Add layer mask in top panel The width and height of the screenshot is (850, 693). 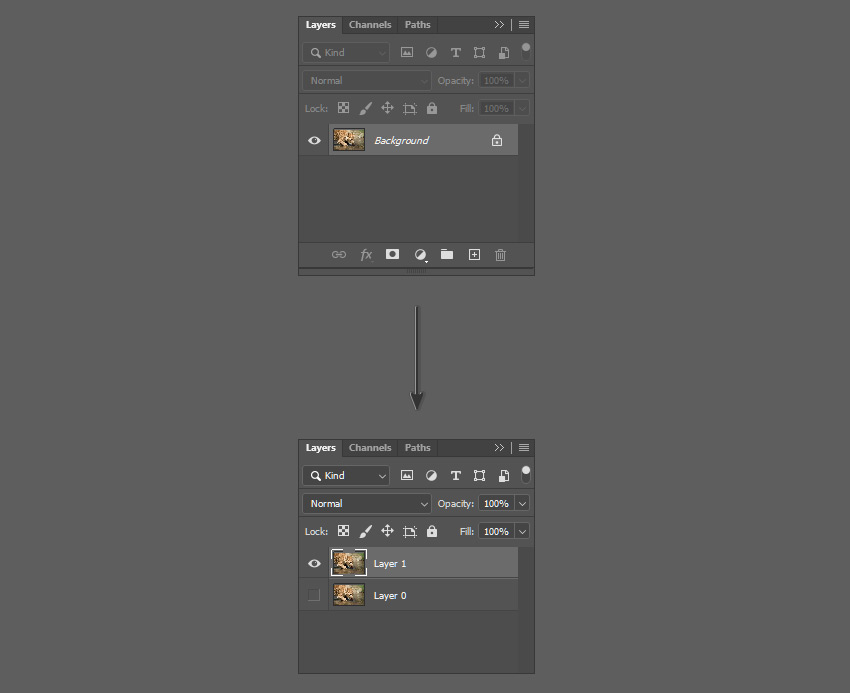coord(392,254)
